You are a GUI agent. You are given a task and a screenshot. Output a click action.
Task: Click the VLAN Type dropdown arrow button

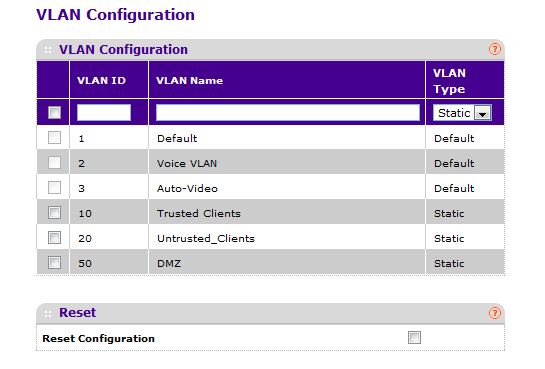[482, 113]
